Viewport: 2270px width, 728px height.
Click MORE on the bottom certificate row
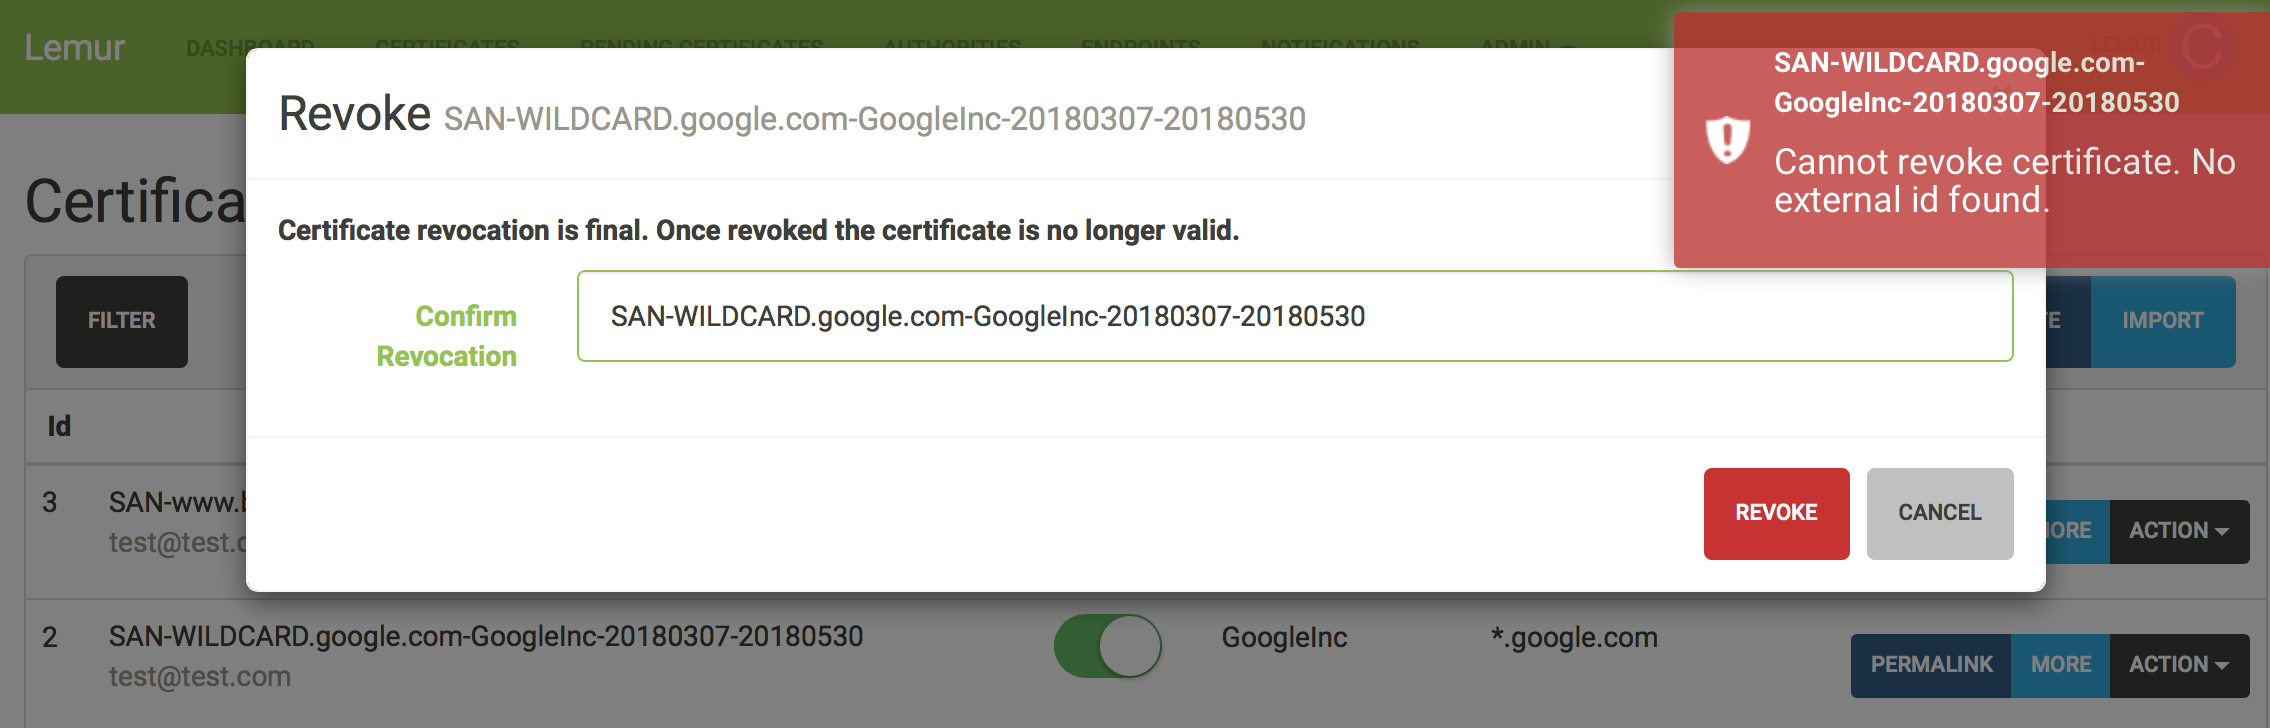[2060, 665]
